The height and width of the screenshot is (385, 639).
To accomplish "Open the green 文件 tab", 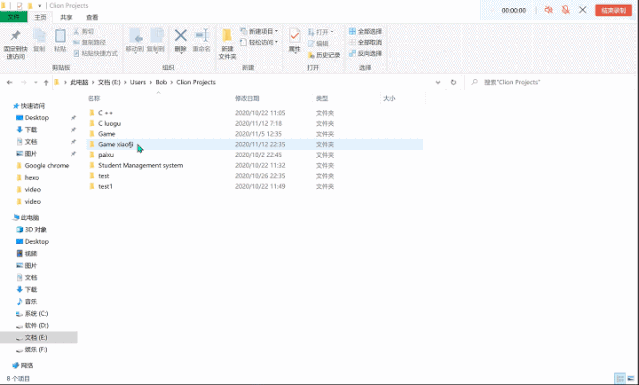I will pos(13,17).
